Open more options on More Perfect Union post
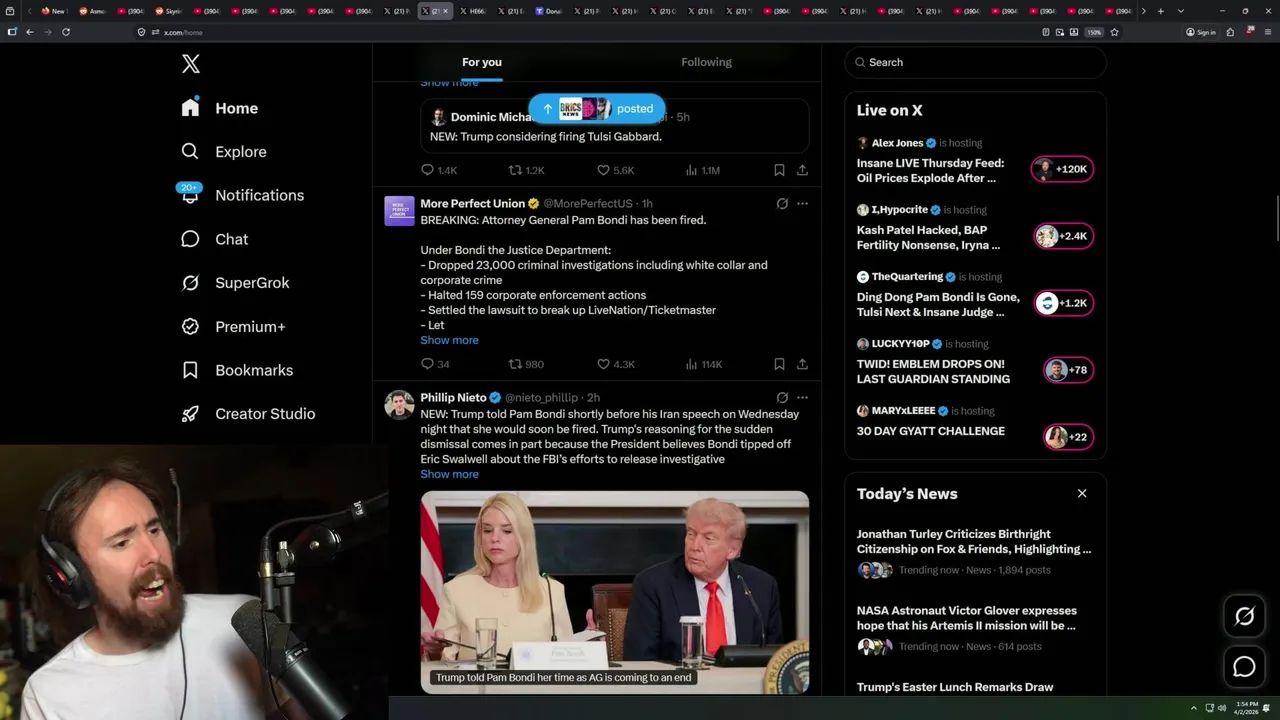The image size is (1280, 720). click(x=802, y=203)
